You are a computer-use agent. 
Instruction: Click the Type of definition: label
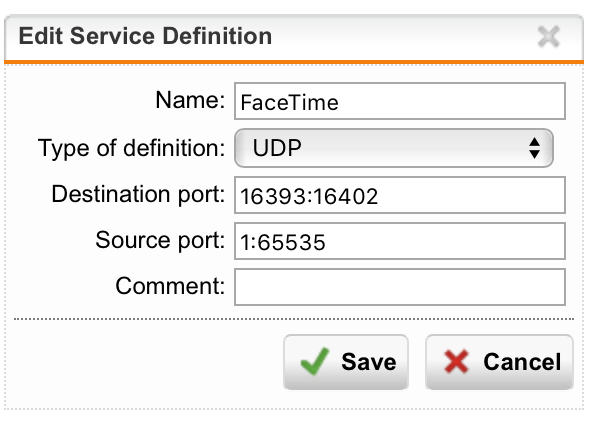[132, 148]
